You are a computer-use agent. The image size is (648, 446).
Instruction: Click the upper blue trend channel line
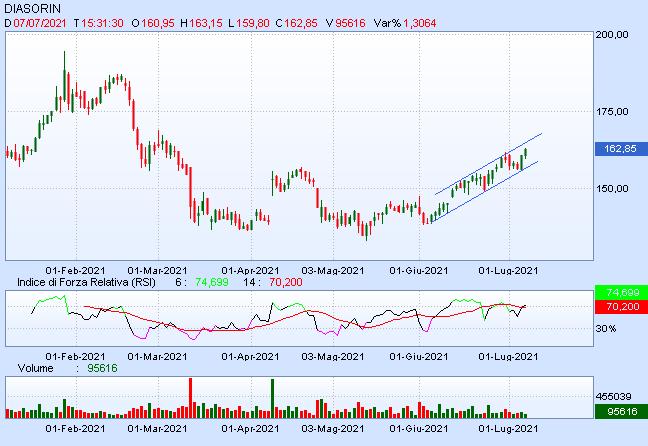(488, 164)
